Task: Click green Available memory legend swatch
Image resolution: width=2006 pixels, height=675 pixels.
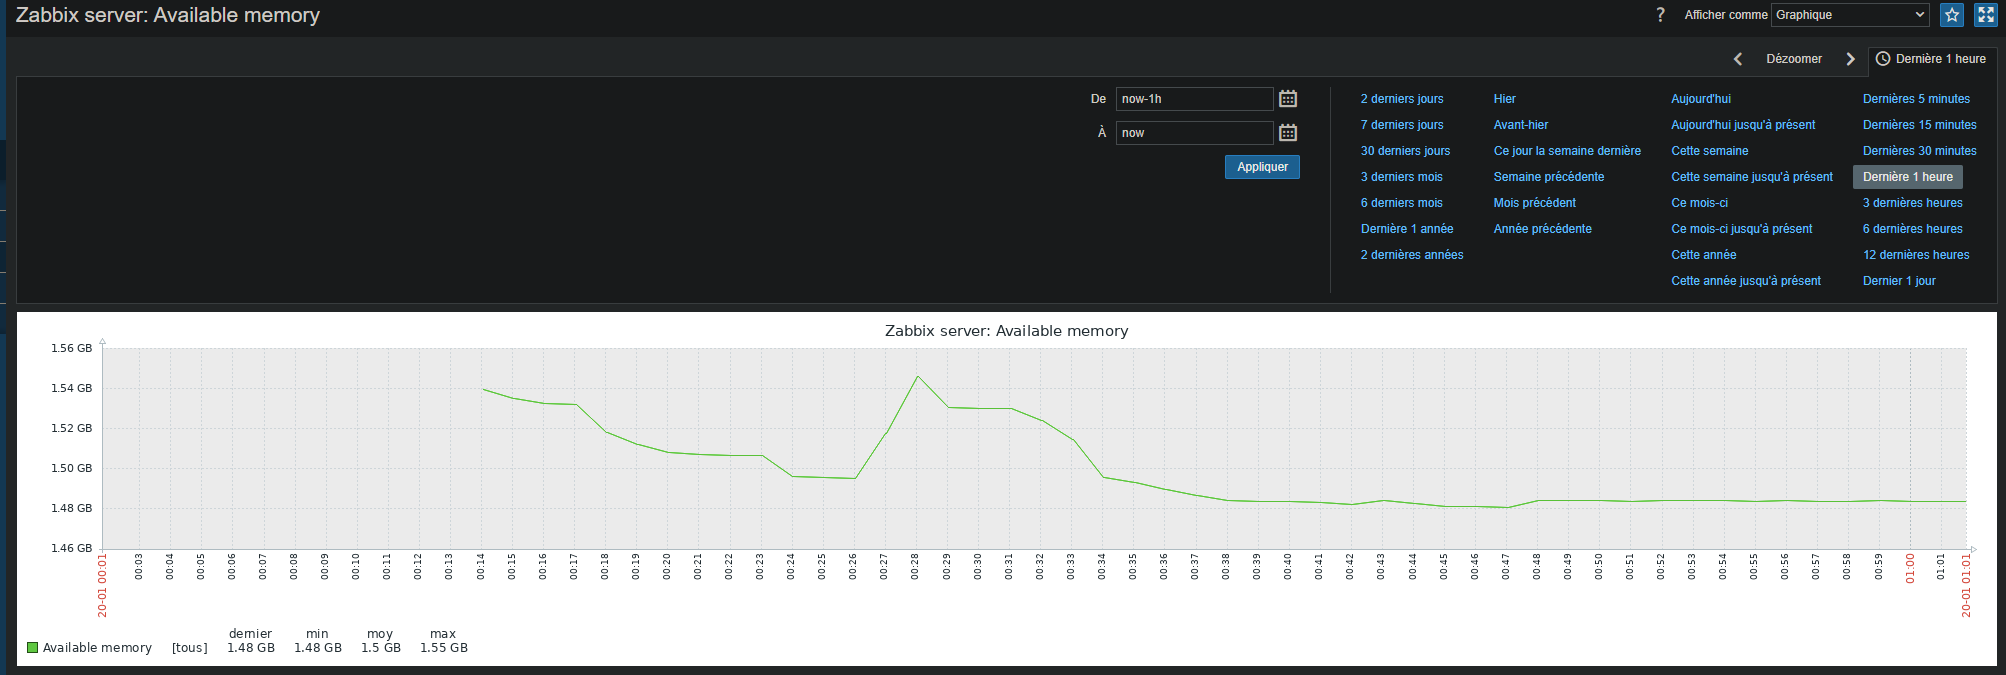Action: 33,648
